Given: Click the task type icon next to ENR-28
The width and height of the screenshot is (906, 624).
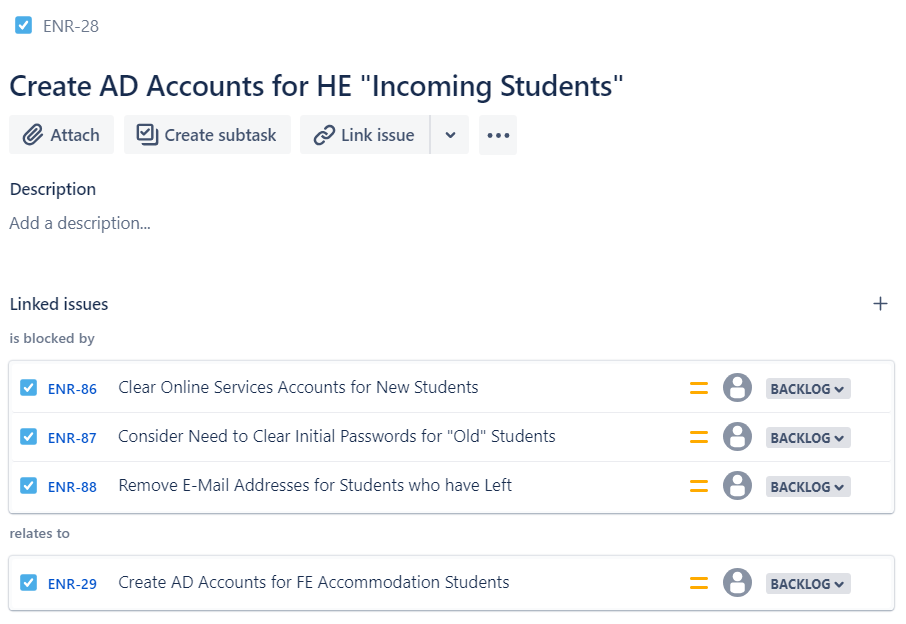Looking at the screenshot, I should point(24,25).
